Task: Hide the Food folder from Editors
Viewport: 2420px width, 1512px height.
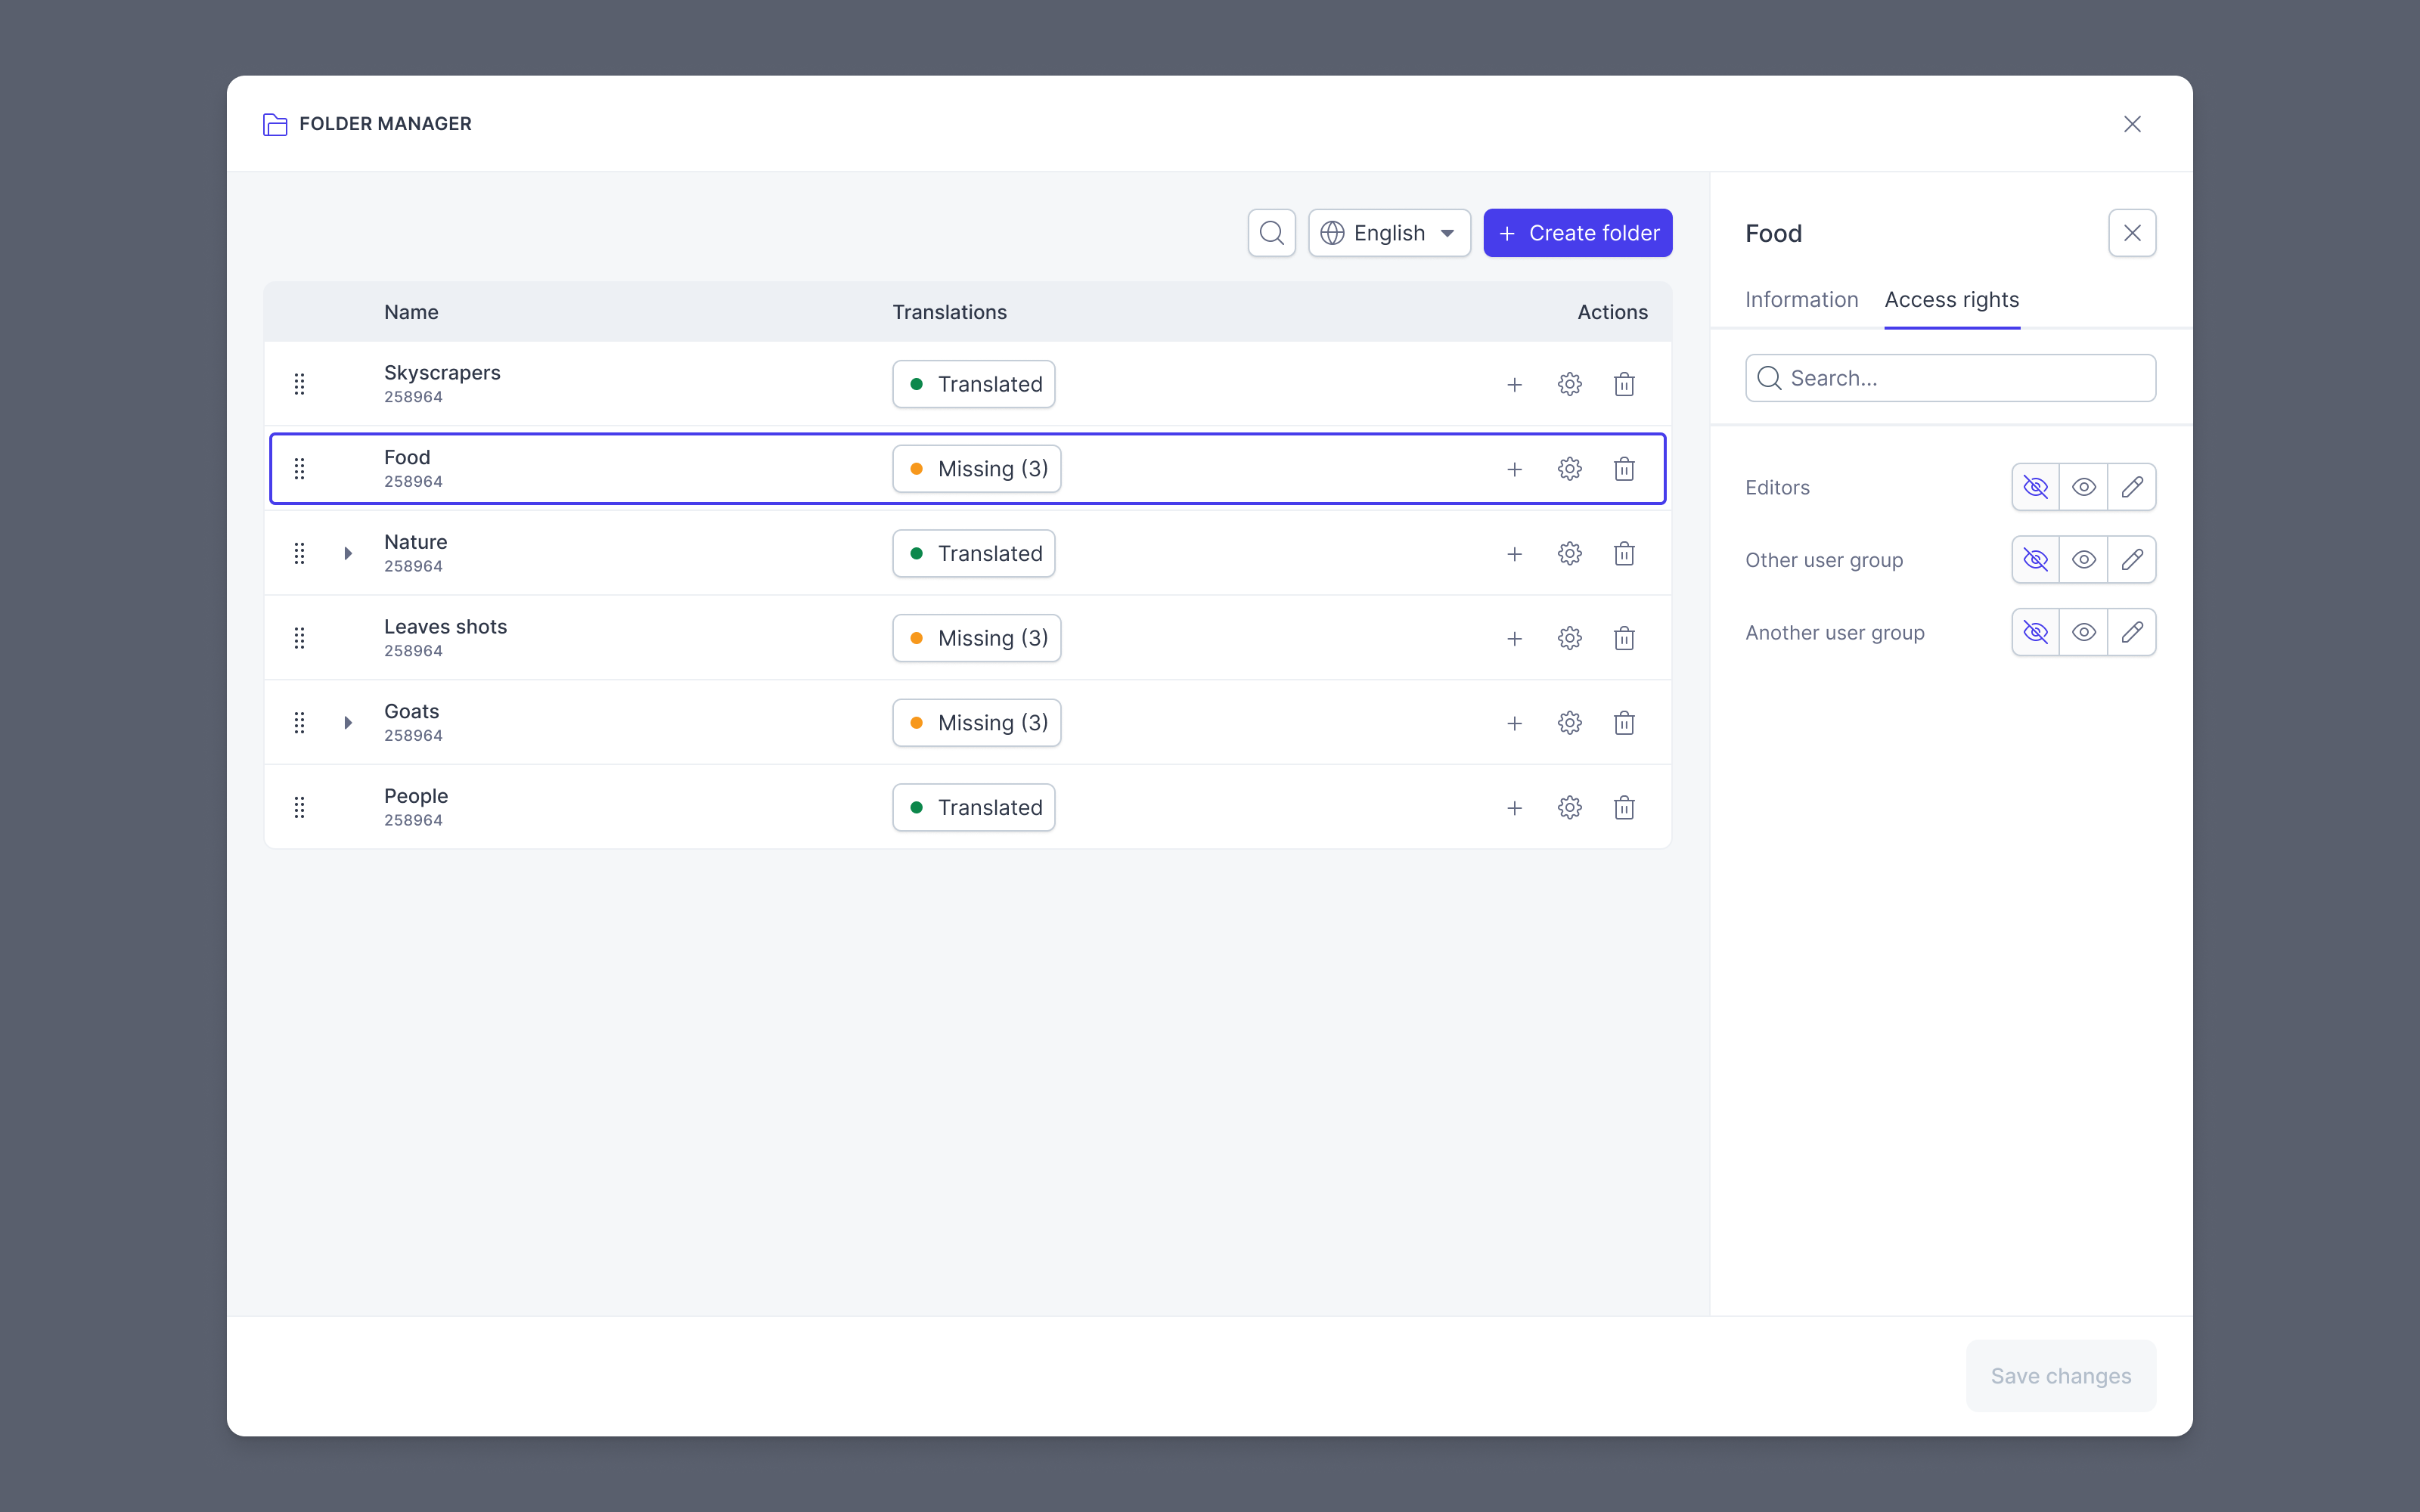Action: [x=2036, y=487]
